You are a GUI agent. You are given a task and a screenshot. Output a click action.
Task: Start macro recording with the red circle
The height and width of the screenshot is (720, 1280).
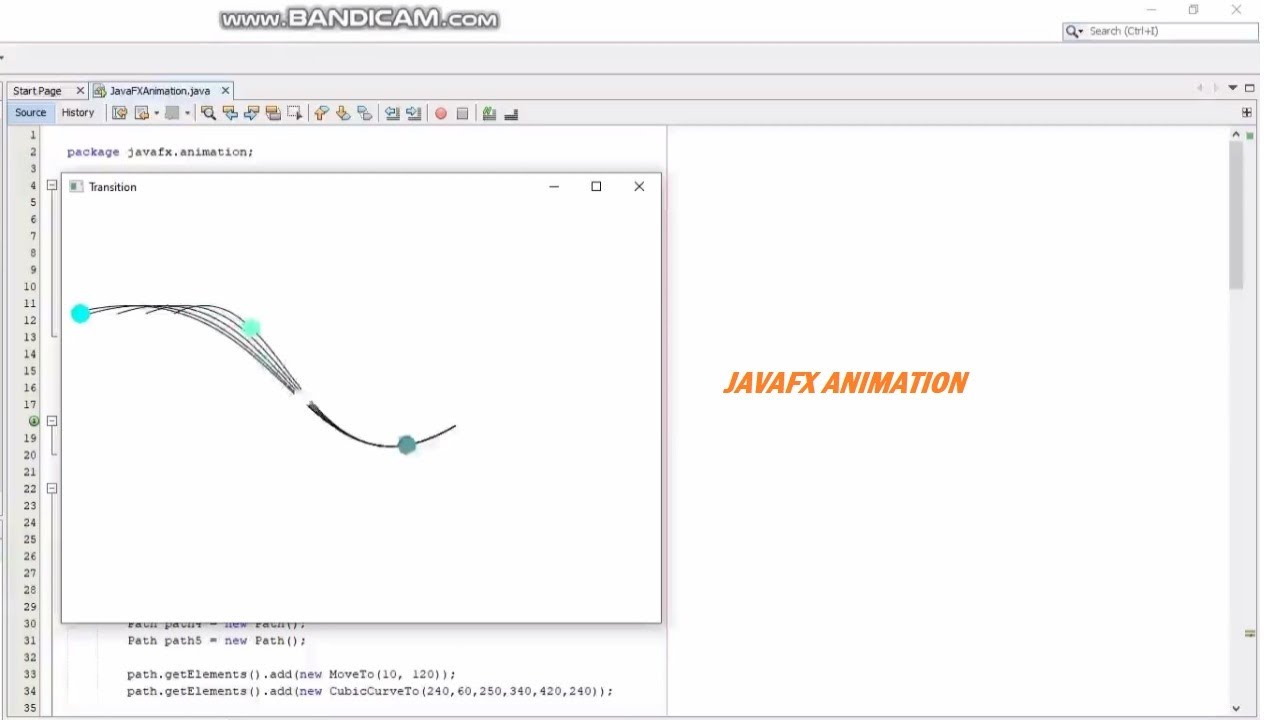click(440, 113)
